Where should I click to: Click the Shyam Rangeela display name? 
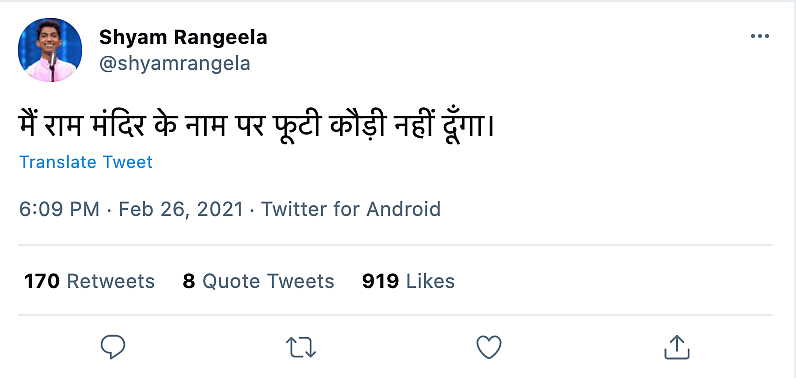(183, 37)
